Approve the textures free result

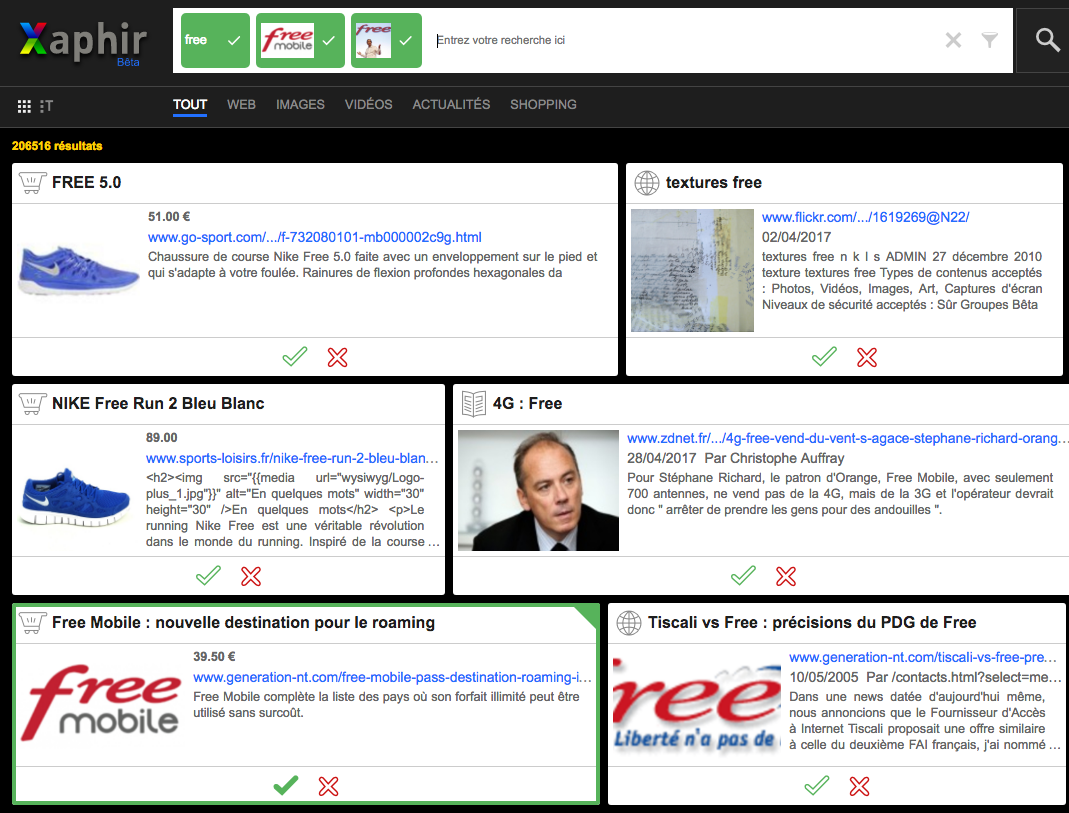pyautogui.click(x=824, y=356)
